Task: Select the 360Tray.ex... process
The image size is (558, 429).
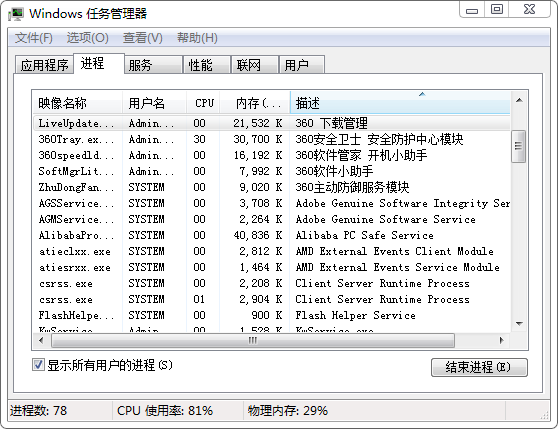Action: (x=272, y=139)
